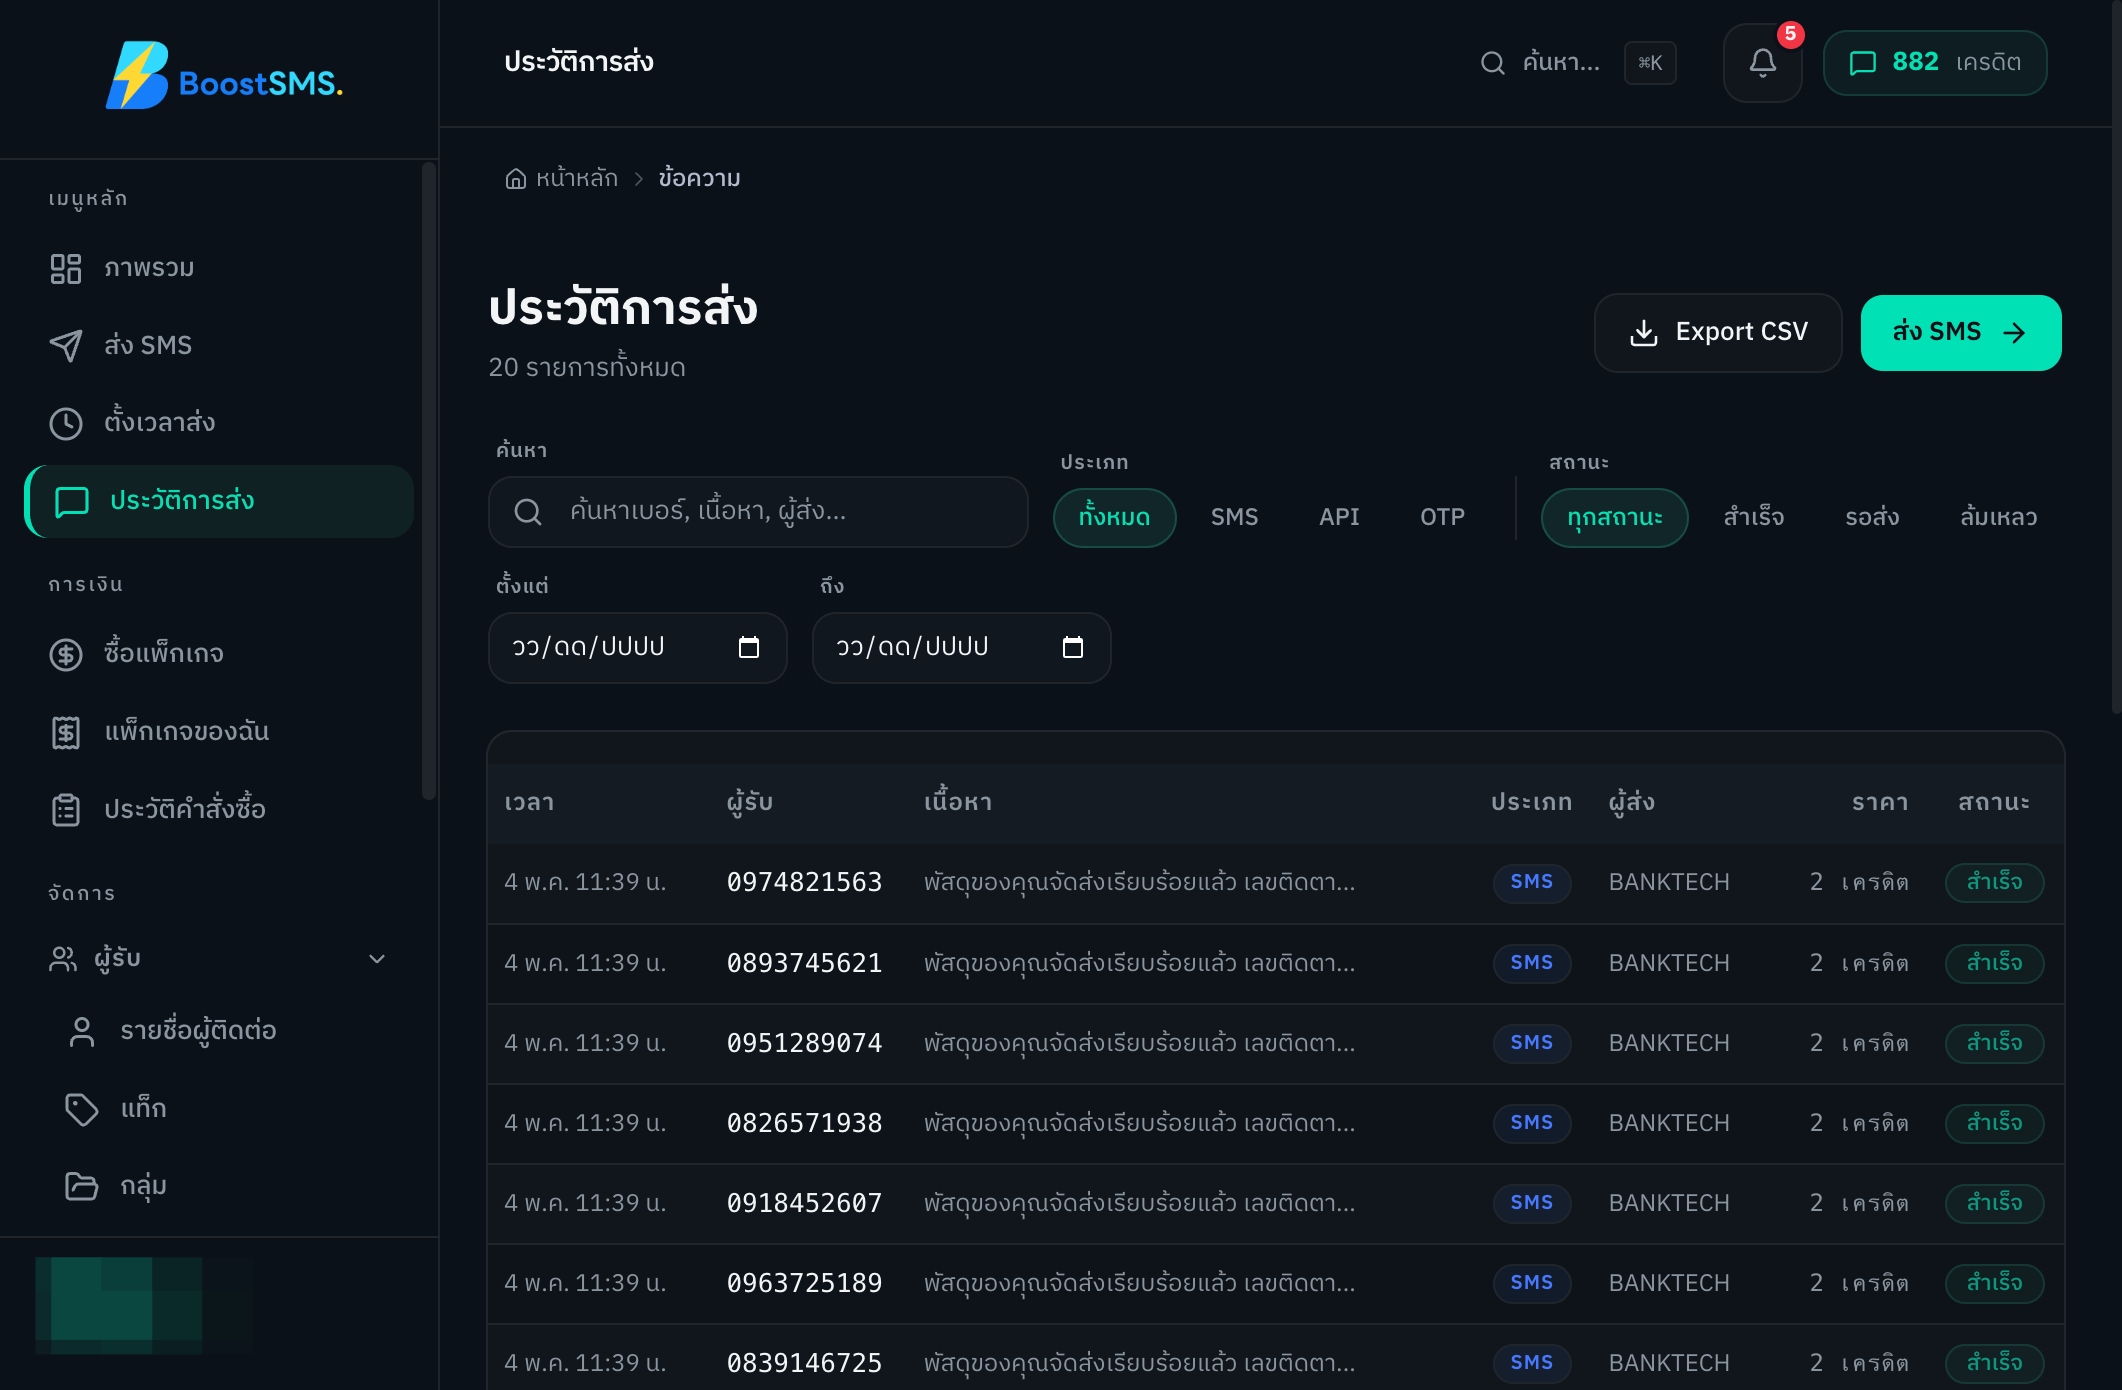Filter type by SMS
The width and height of the screenshot is (2122, 1390).
coord(1234,517)
